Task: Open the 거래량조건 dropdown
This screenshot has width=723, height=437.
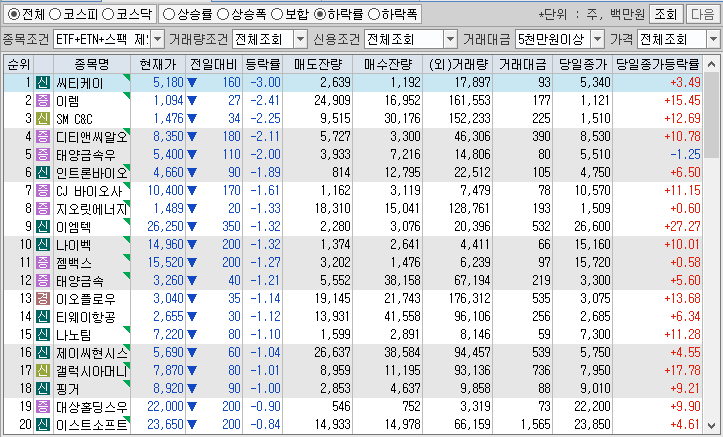Action: click(301, 40)
